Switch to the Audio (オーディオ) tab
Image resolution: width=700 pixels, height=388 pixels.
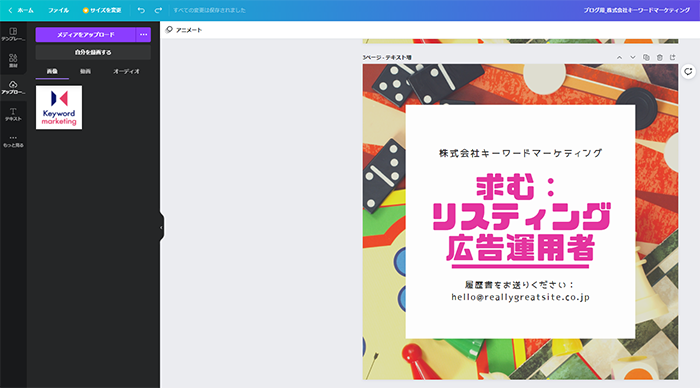[x=126, y=71]
